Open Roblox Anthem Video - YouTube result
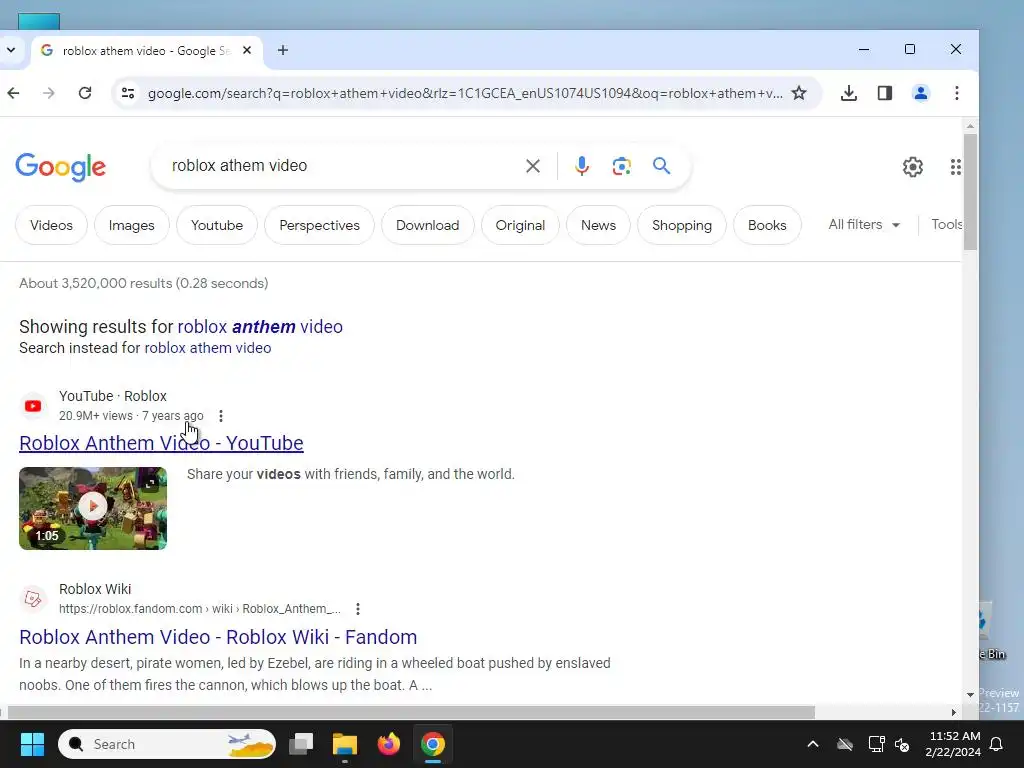1024x768 pixels. click(x=161, y=443)
